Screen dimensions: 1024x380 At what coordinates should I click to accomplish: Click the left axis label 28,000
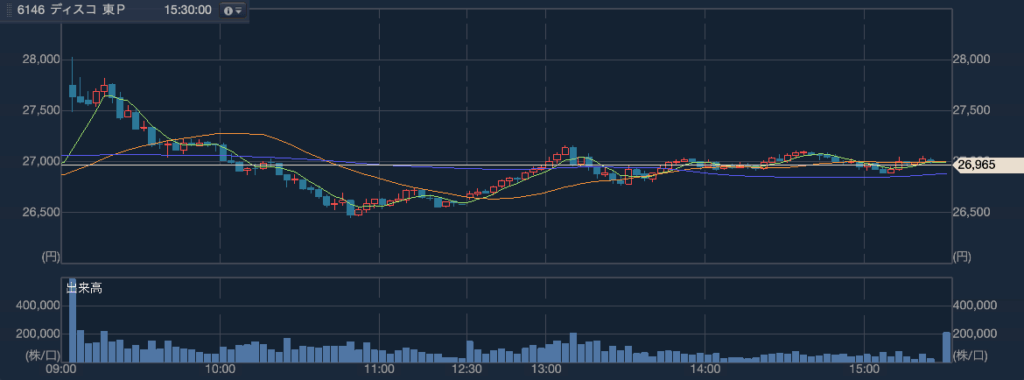tap(41, 59)
